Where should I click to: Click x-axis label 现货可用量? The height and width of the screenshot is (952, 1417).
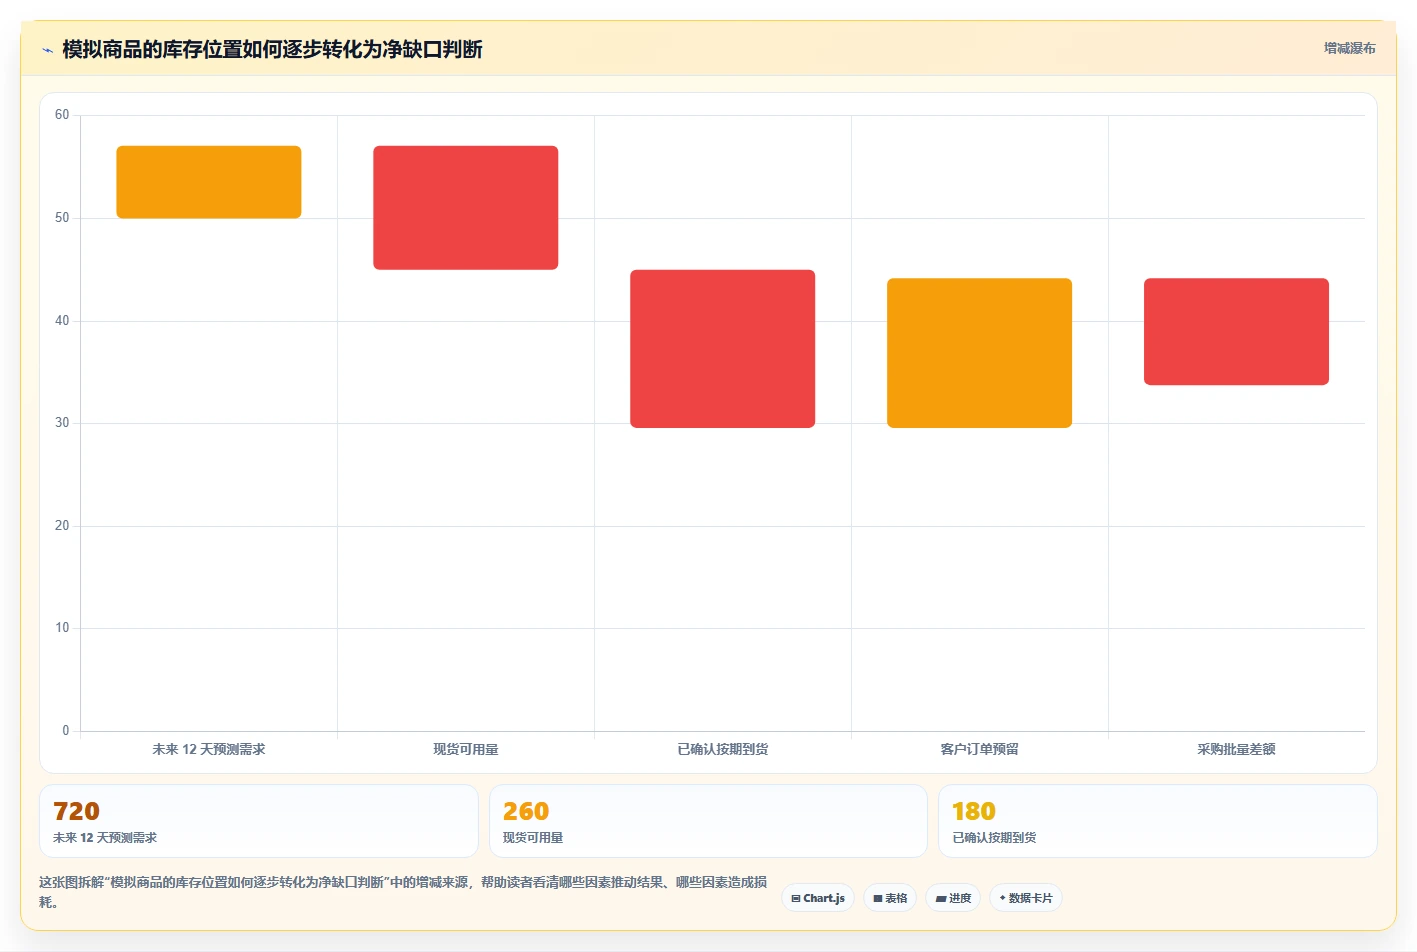click(x=466, y=749)
